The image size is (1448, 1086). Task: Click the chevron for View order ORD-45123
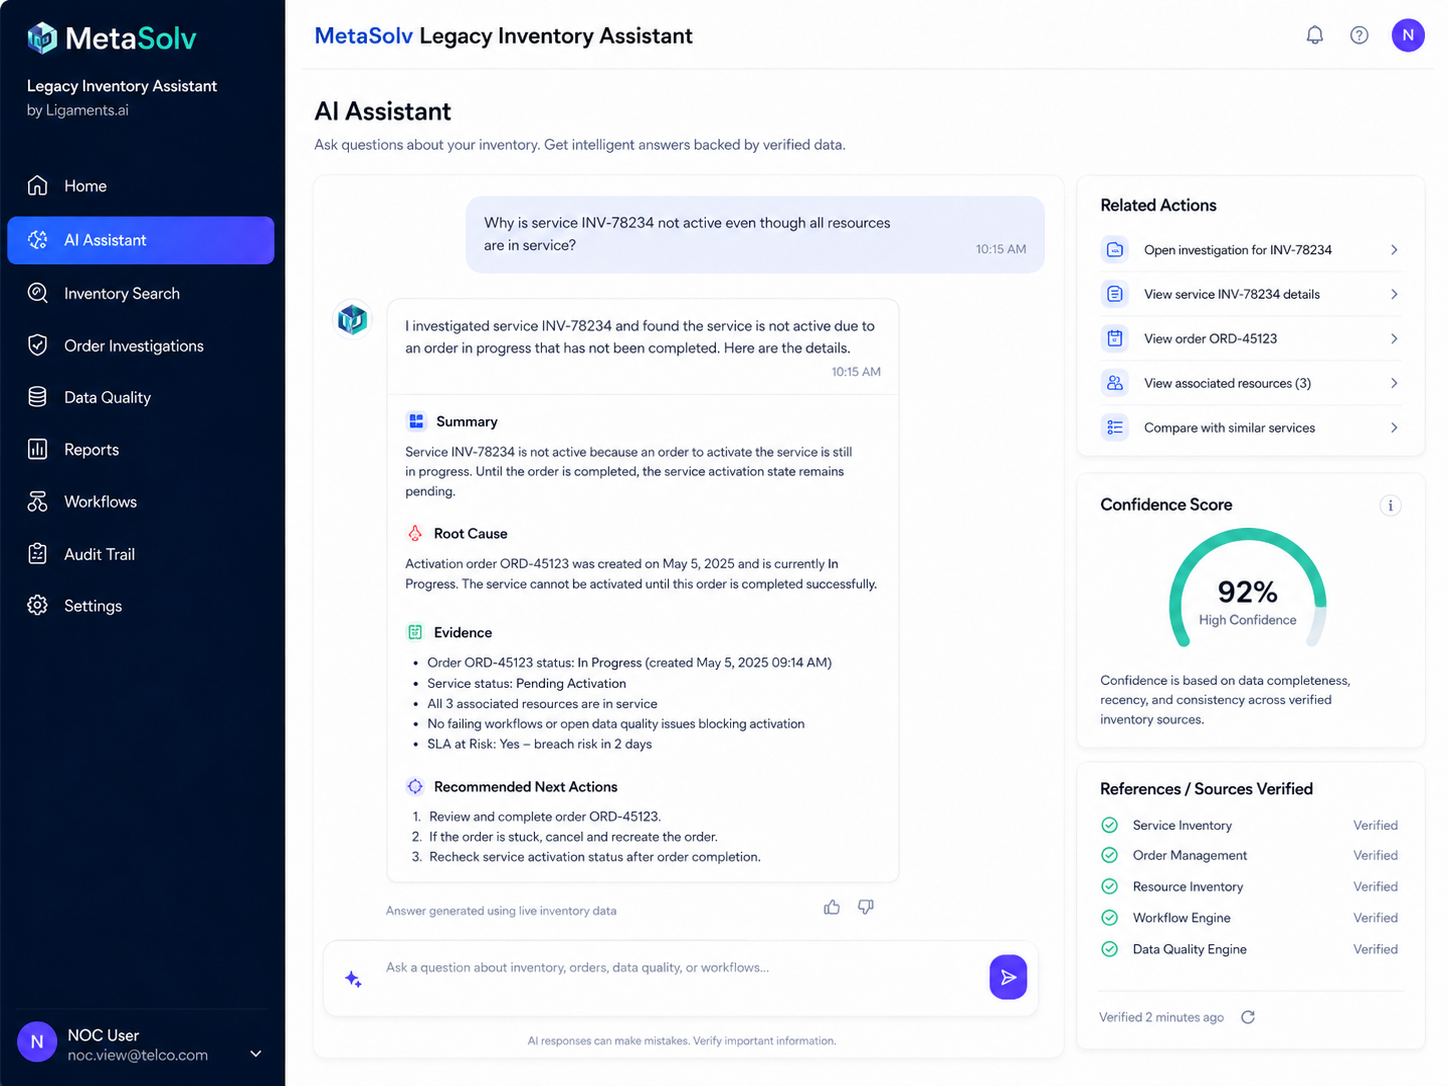[x=1394, y=338]
